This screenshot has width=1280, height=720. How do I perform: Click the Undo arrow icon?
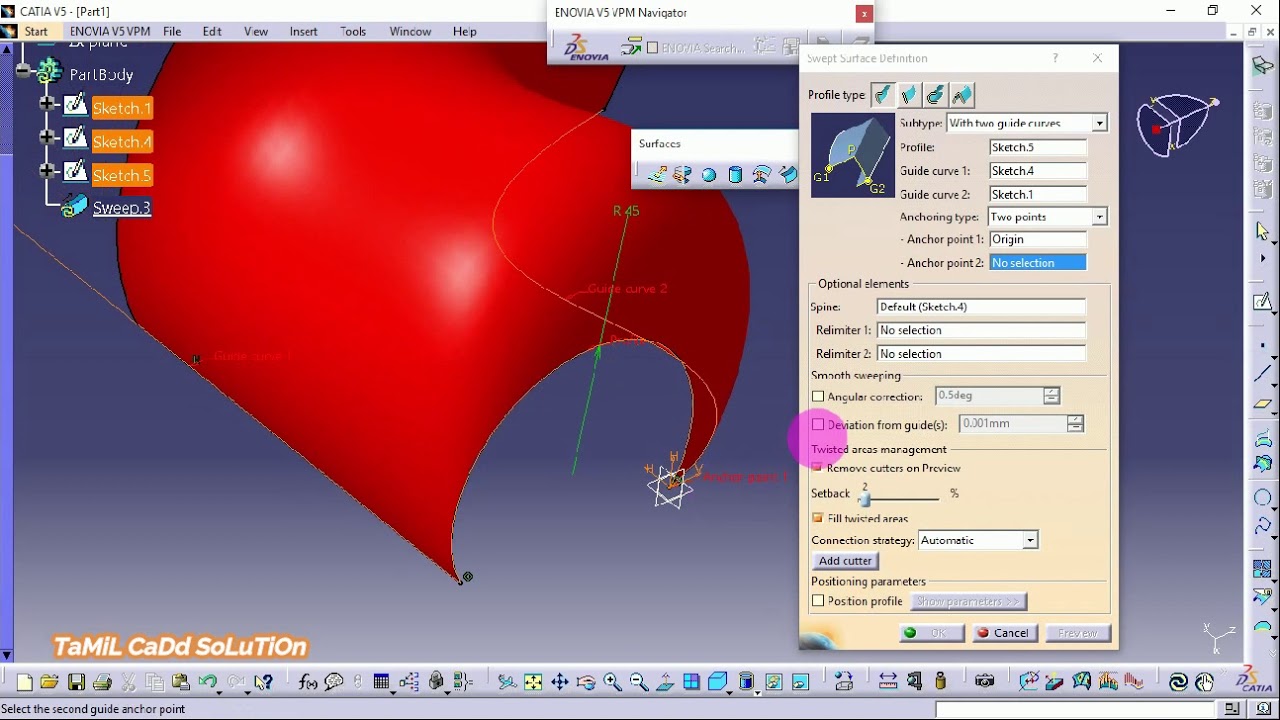(x=207, y=682)
